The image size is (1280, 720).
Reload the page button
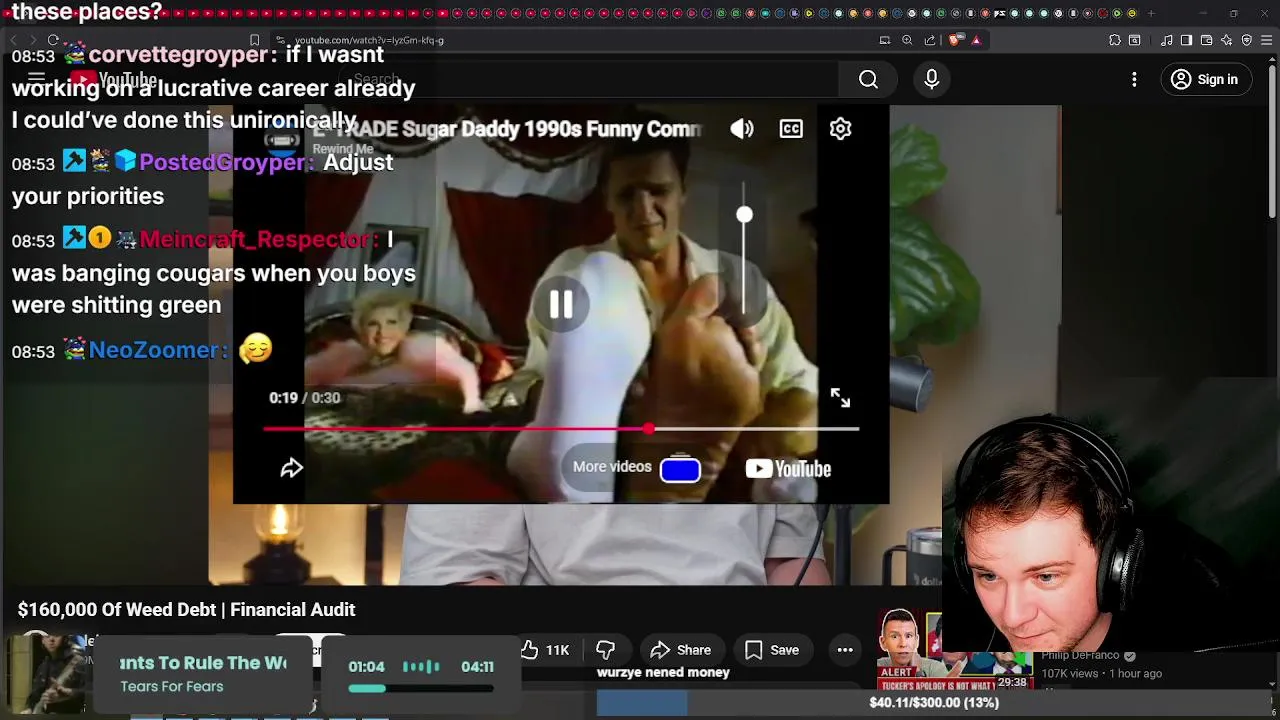[53, 40]
